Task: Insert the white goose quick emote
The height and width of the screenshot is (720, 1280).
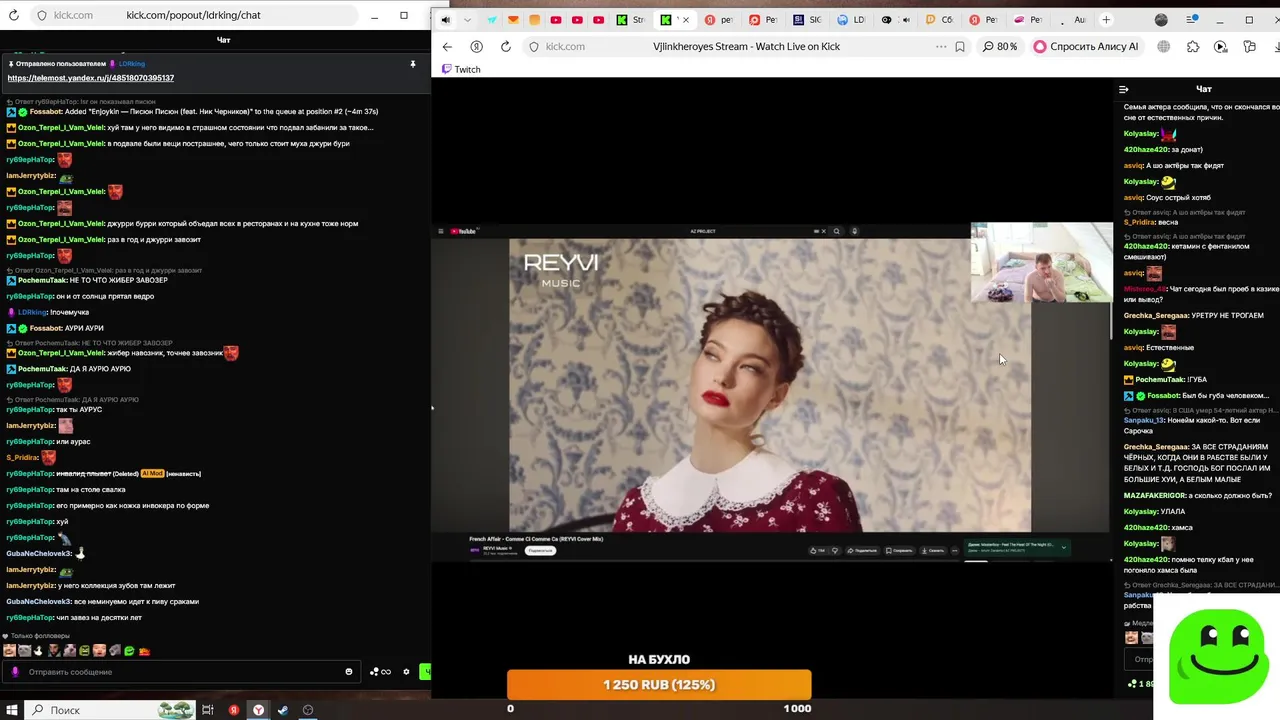Action: (39, 651)
